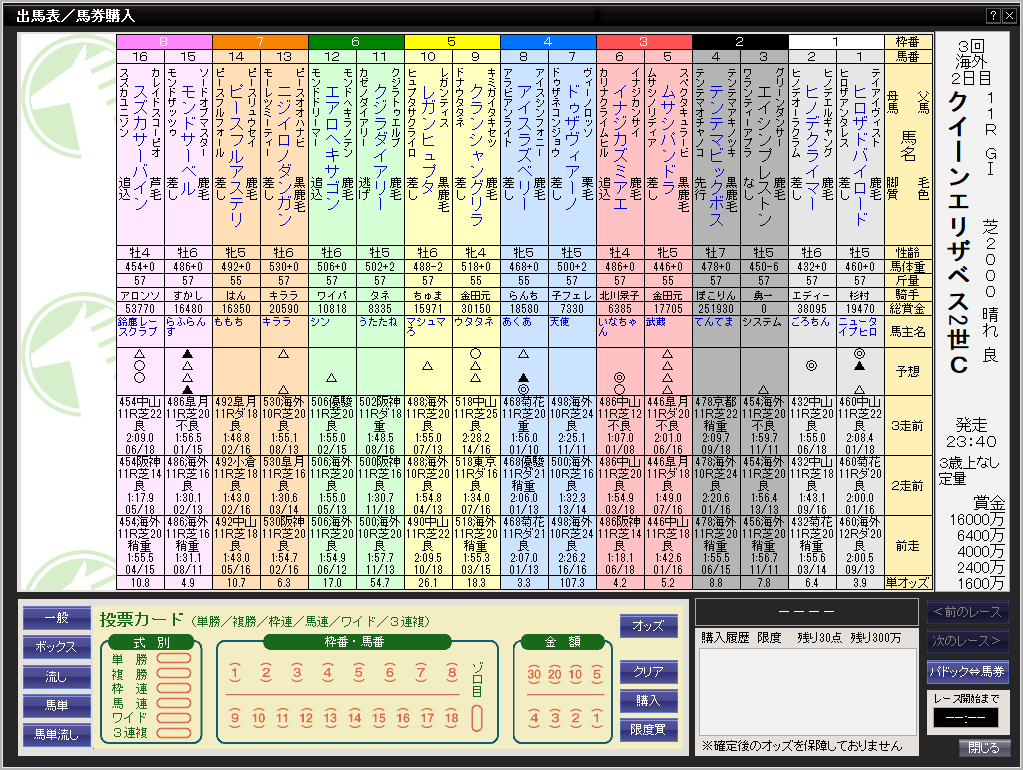Click the 単オッズ row label
Screen dimensions: 1023x770
click(x=908, y=583)
